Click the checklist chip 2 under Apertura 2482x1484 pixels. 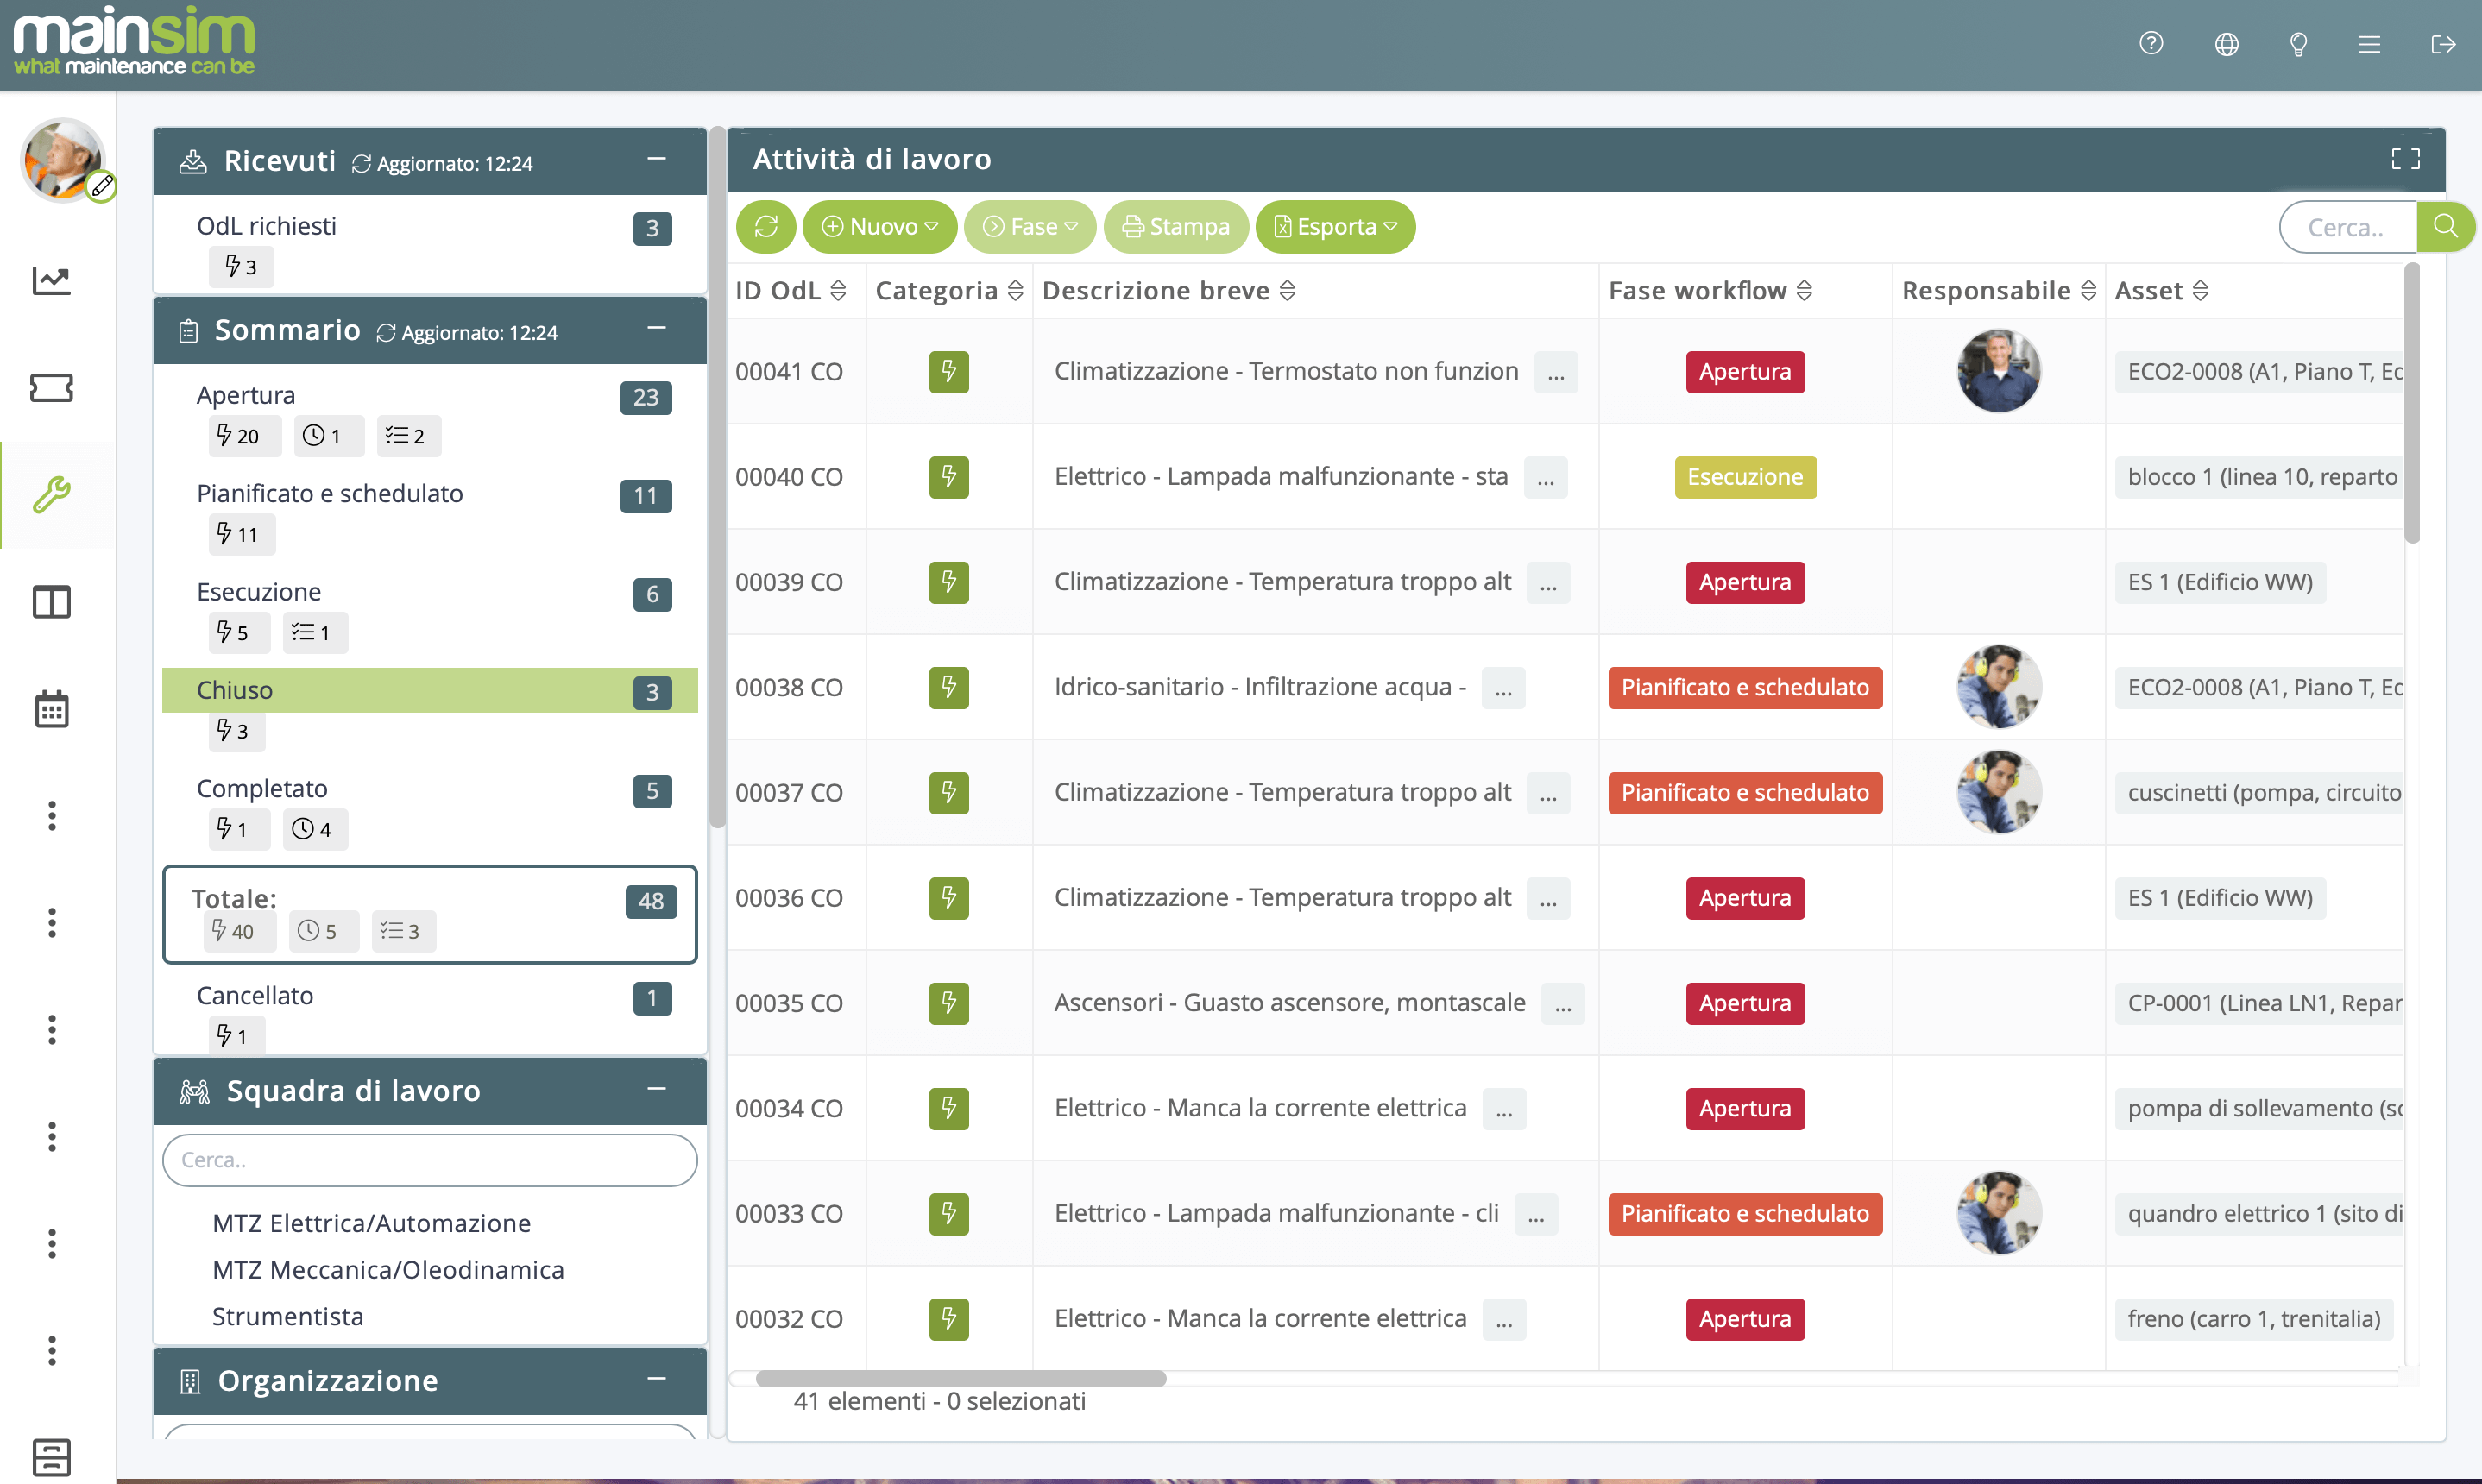[408, 436]
